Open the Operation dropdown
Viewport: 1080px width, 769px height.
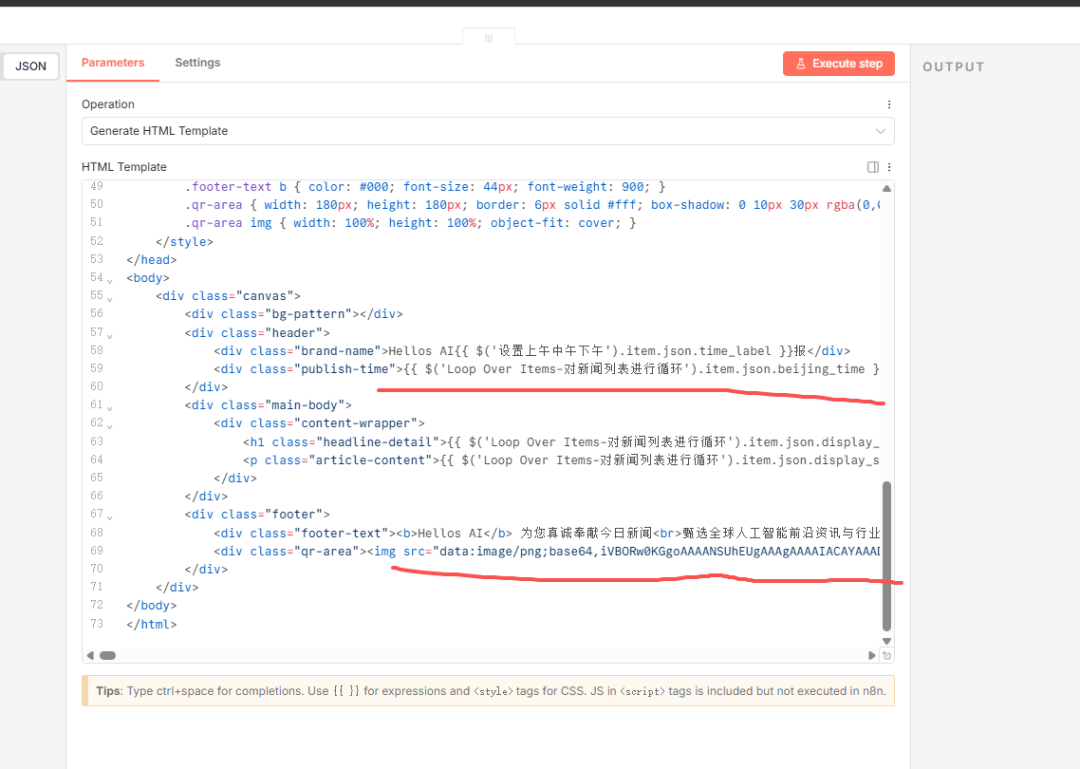[487, 131]
